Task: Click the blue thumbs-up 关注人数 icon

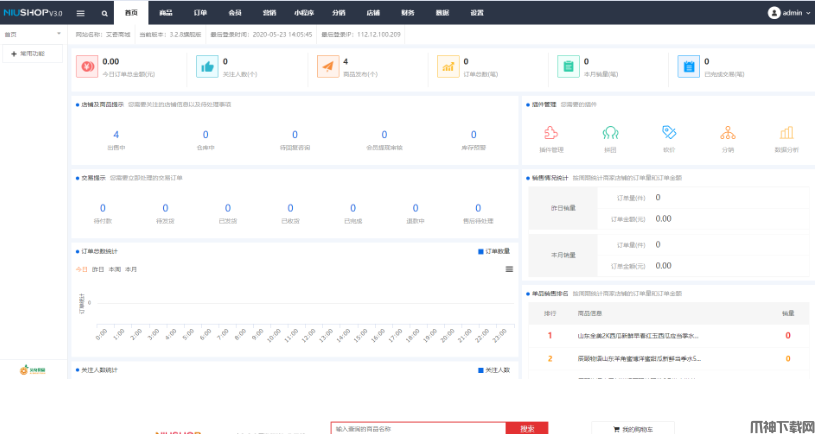Action: coord(206,66)
